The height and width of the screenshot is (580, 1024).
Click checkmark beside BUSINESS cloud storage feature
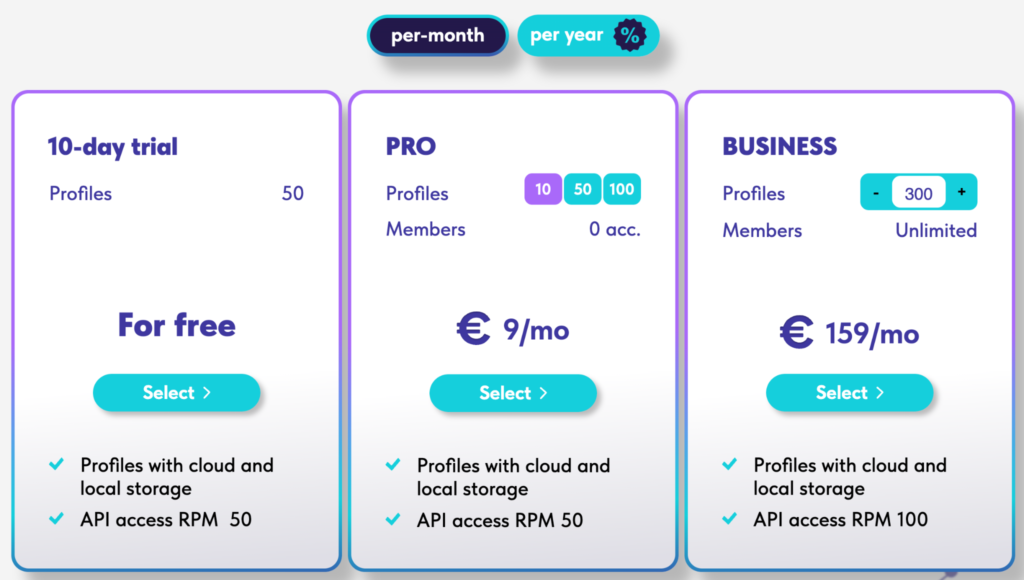coord(731,465)
